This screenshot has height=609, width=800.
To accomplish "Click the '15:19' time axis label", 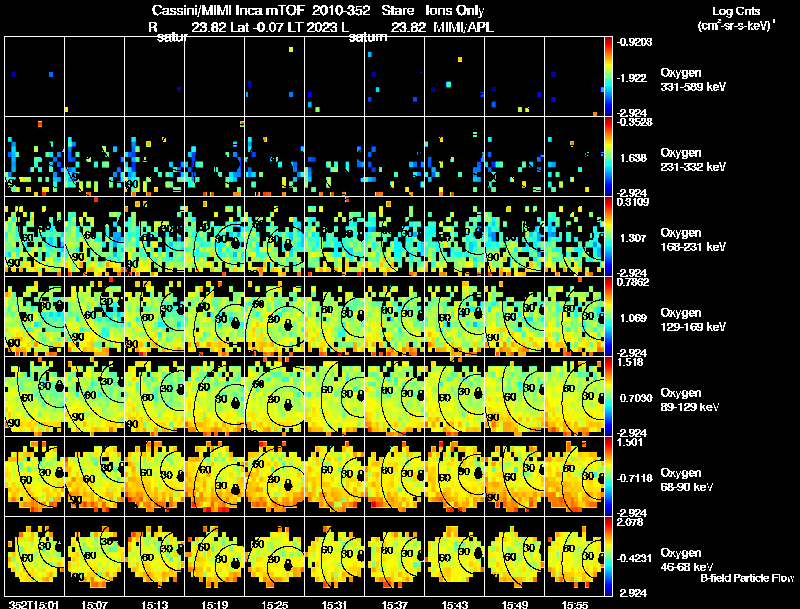I will pos(214,605).
